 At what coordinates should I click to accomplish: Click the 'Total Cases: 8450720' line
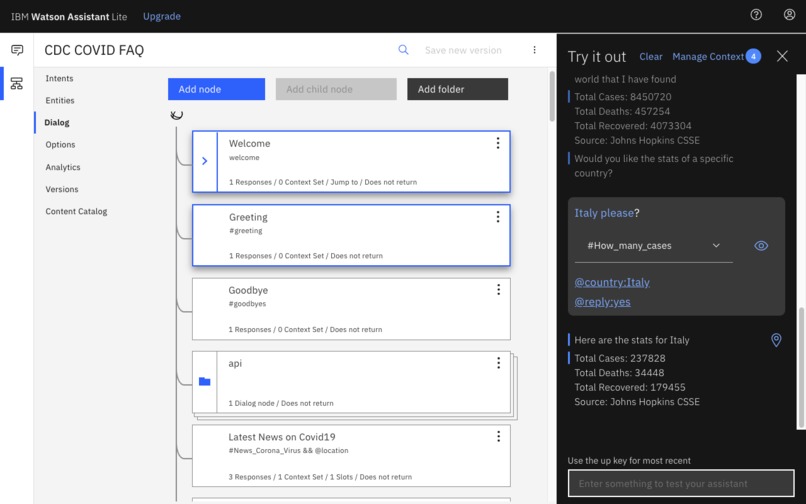point(622,97)
